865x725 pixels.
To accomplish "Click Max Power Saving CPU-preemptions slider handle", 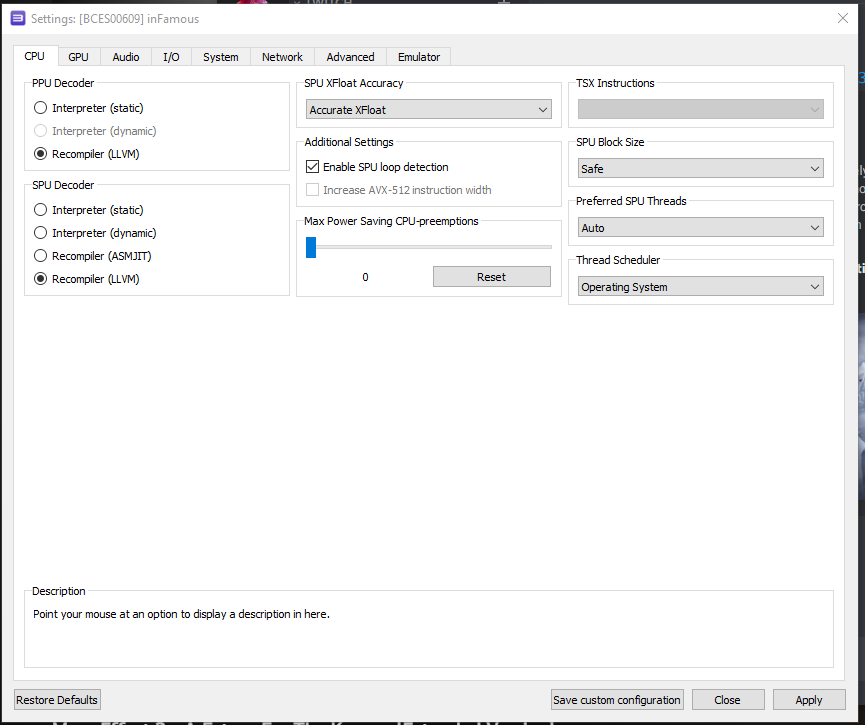I will coord(311,247).
